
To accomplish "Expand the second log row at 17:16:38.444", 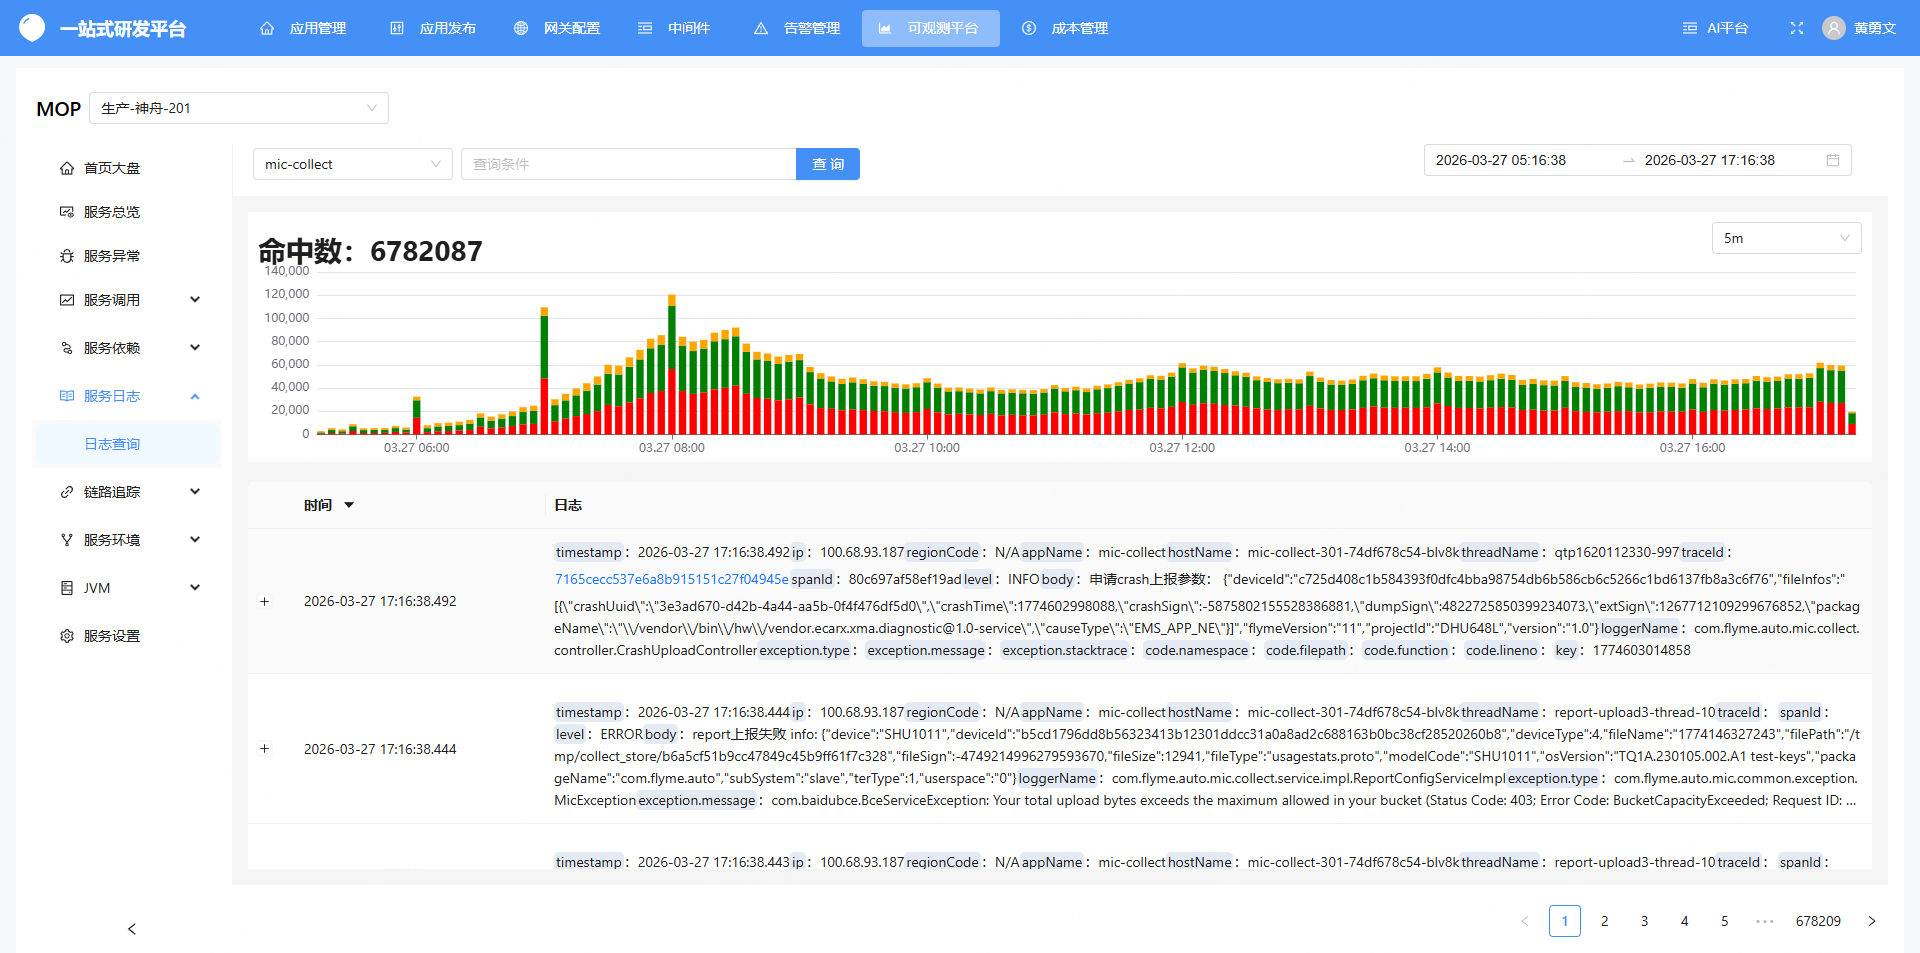I will pos(265,749).
